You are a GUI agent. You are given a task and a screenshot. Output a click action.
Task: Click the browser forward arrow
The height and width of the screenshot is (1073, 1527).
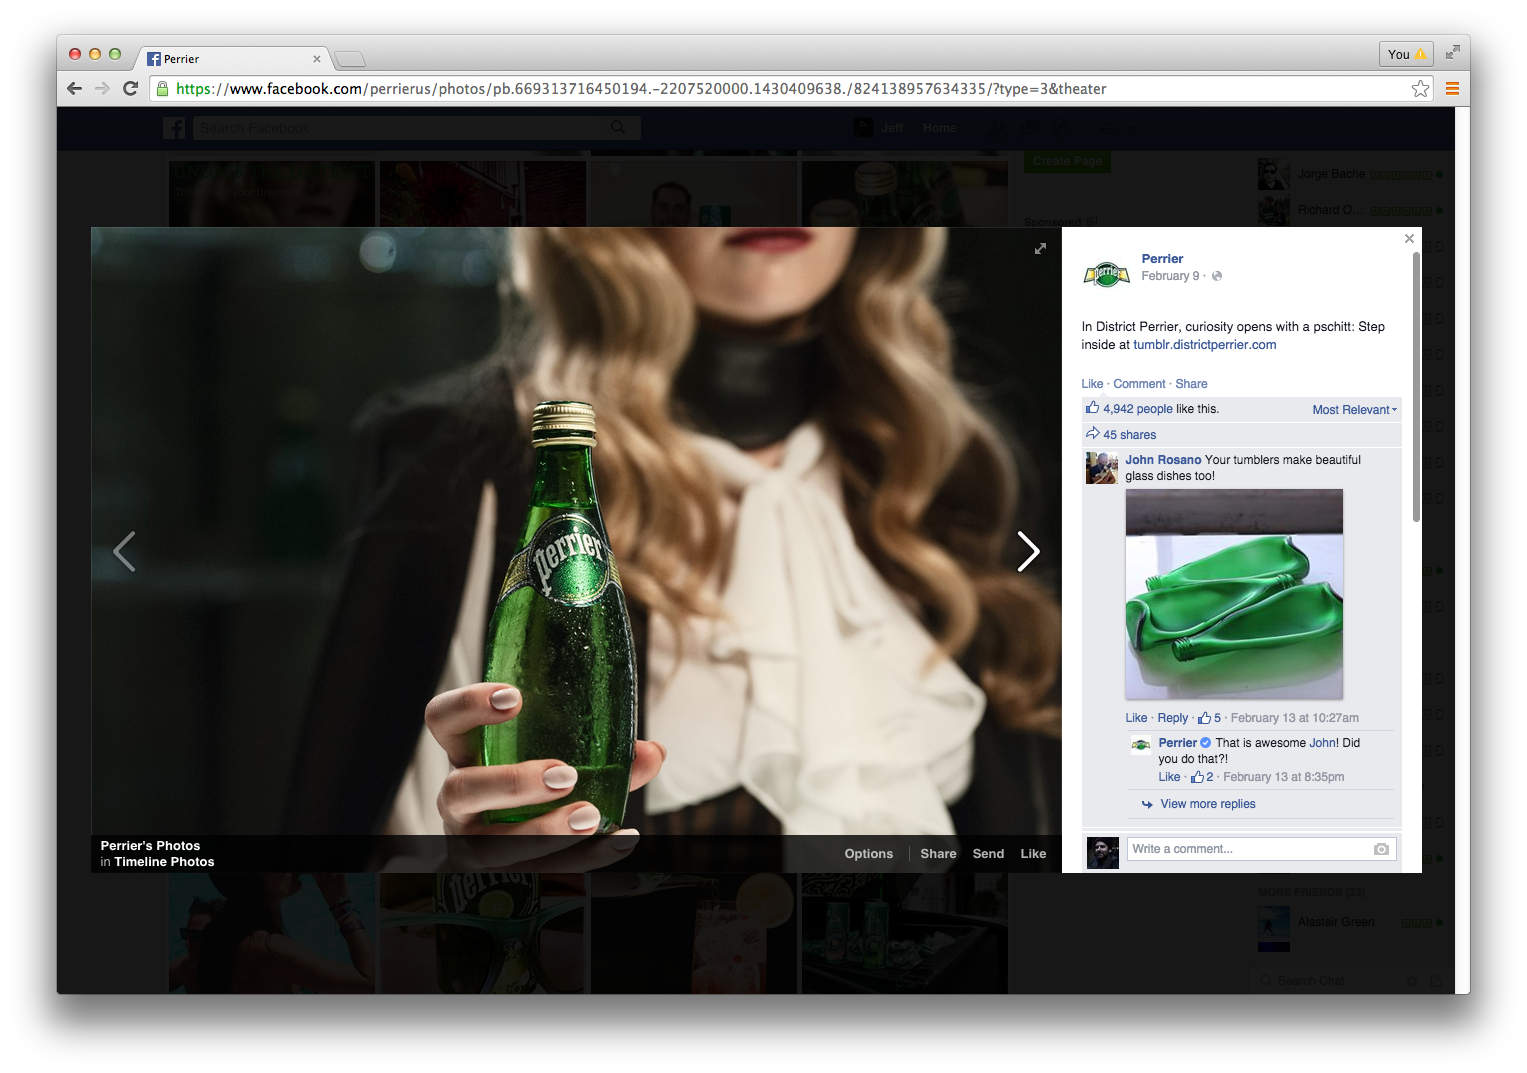tap(102, 89)
